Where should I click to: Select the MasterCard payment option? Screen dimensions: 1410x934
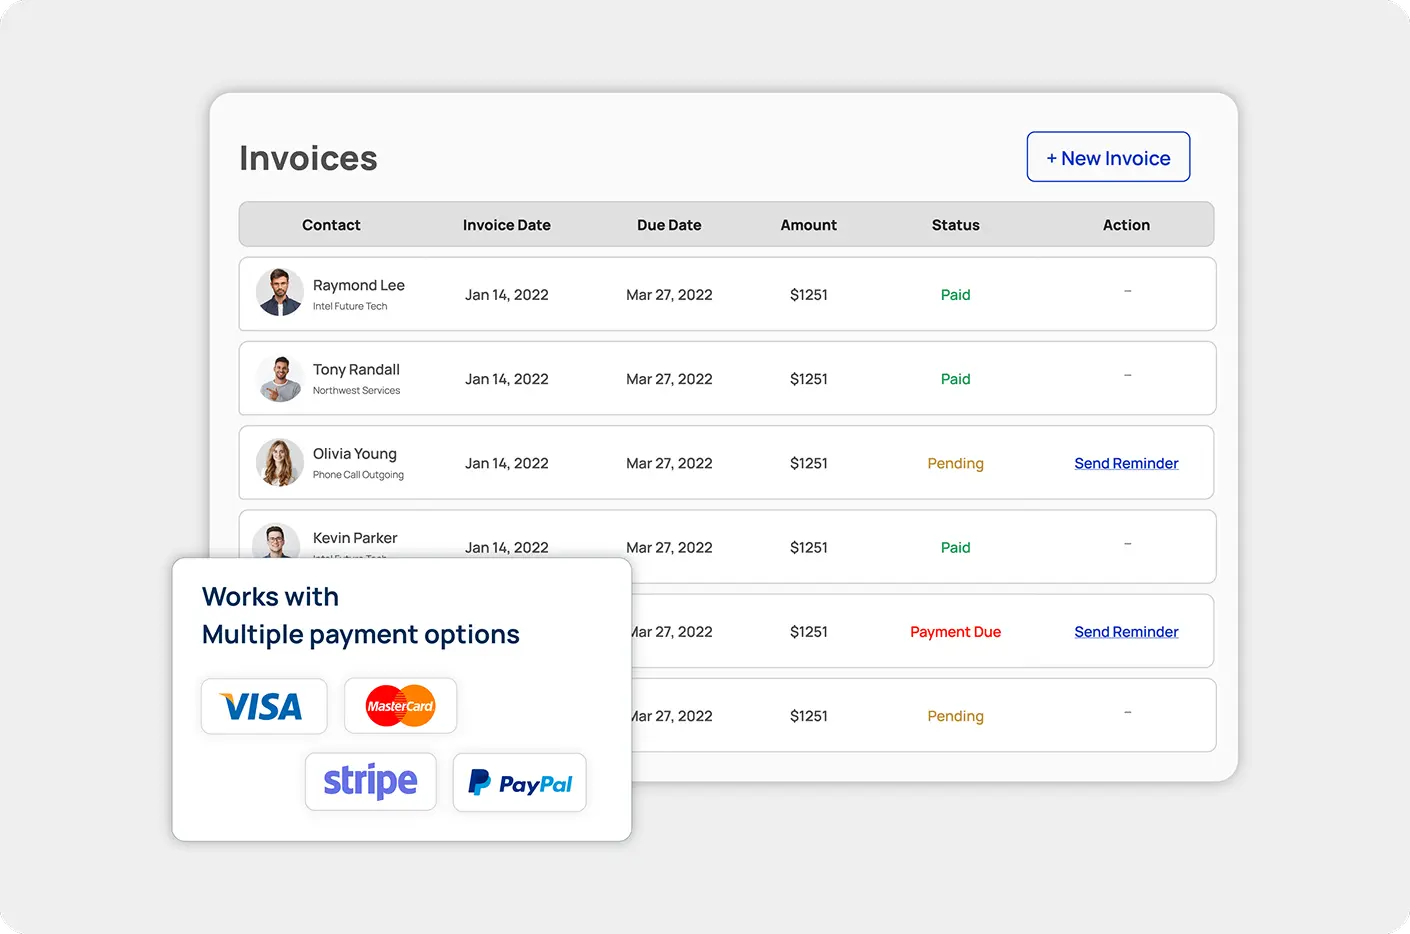pyautogui.click(x=400, y=705)
